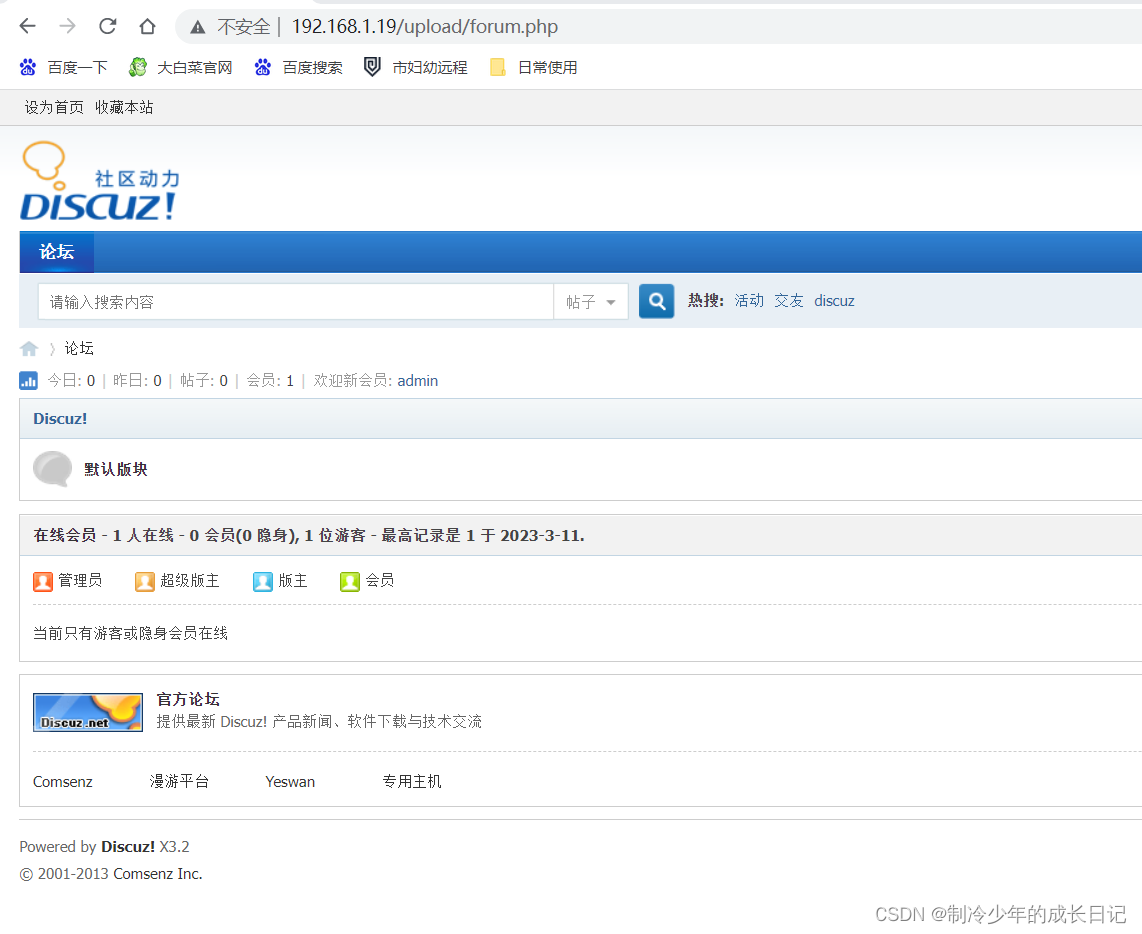1142x934 pixels.
Task: Click the green 会员 group icon
Action: pos(350,580)
